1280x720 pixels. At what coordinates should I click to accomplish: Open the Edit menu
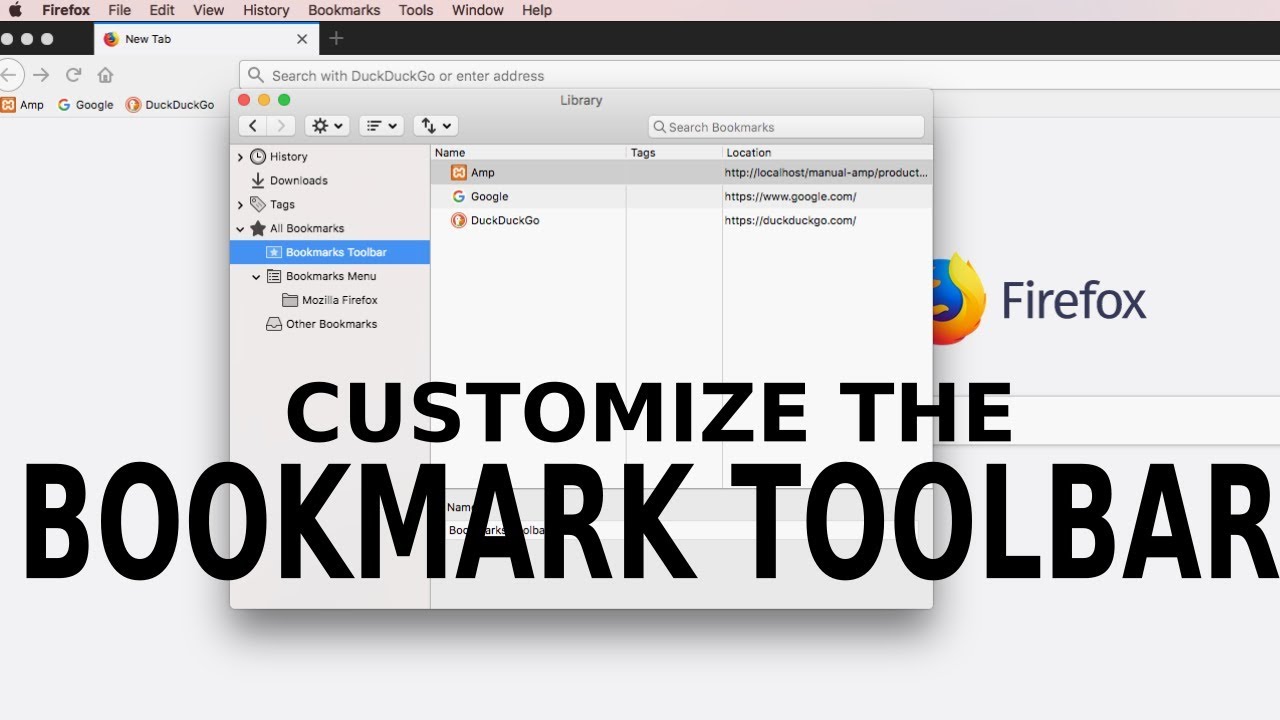coord(161,10)
